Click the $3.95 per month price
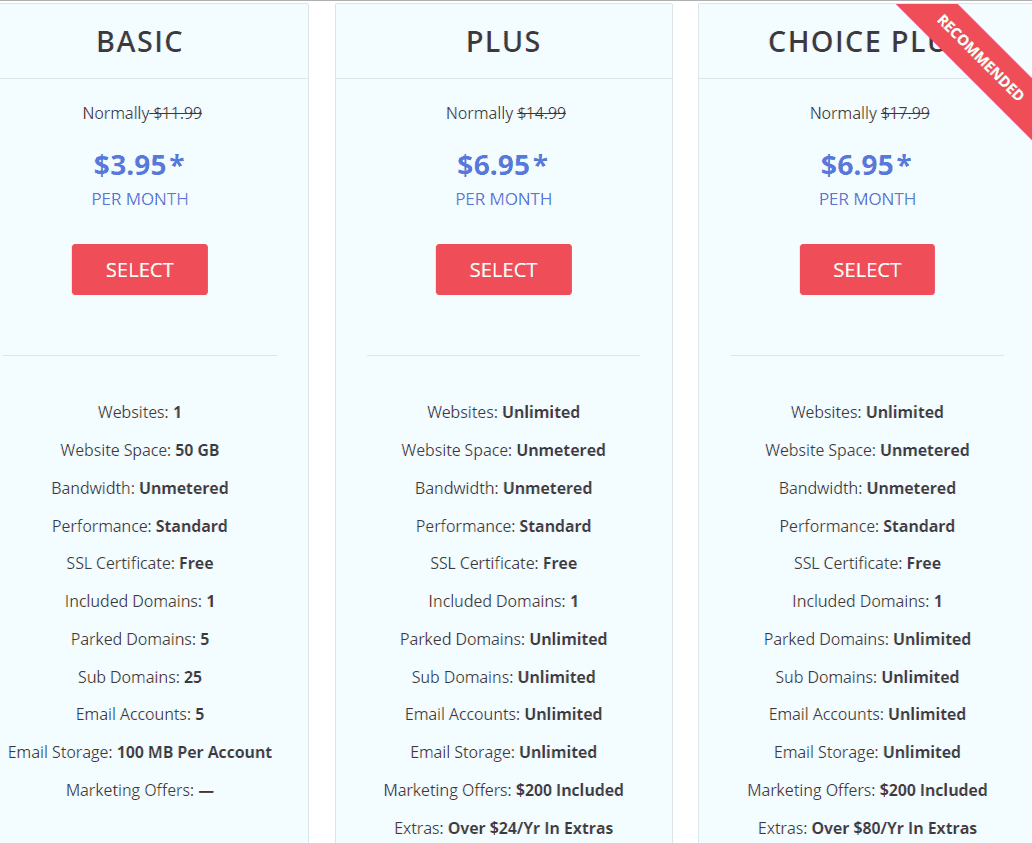This screenshot has height=843, width=1032. click(x=139, y=165)
